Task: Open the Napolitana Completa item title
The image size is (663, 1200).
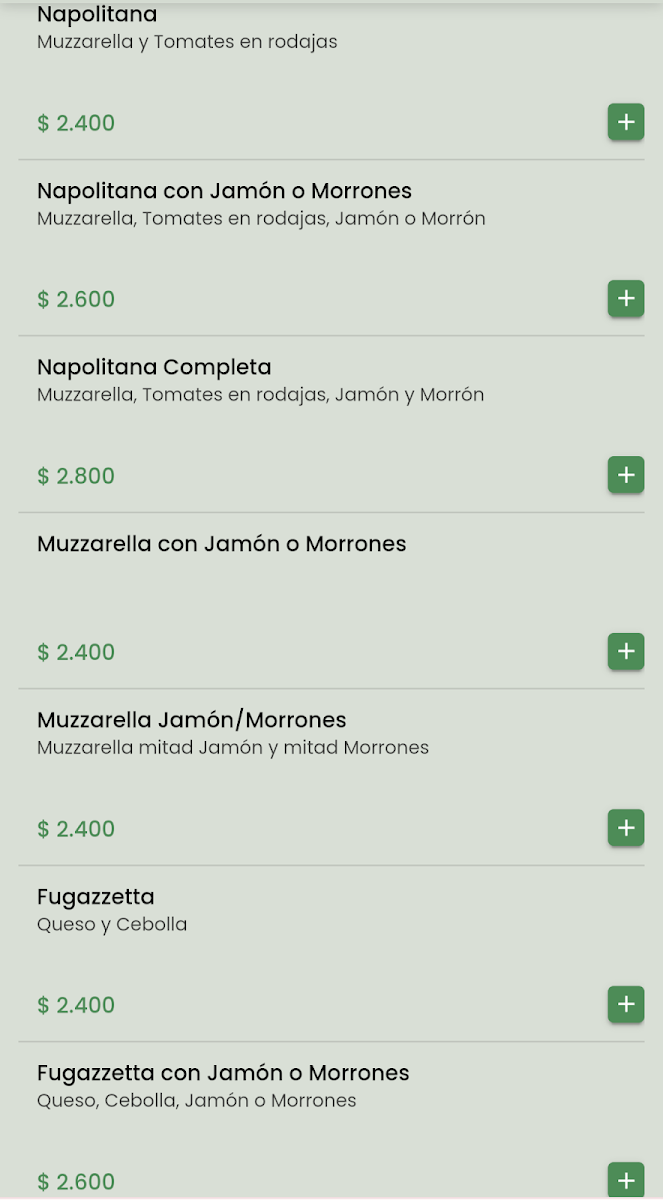Action: pyautogui.click(x=154, y=367)
